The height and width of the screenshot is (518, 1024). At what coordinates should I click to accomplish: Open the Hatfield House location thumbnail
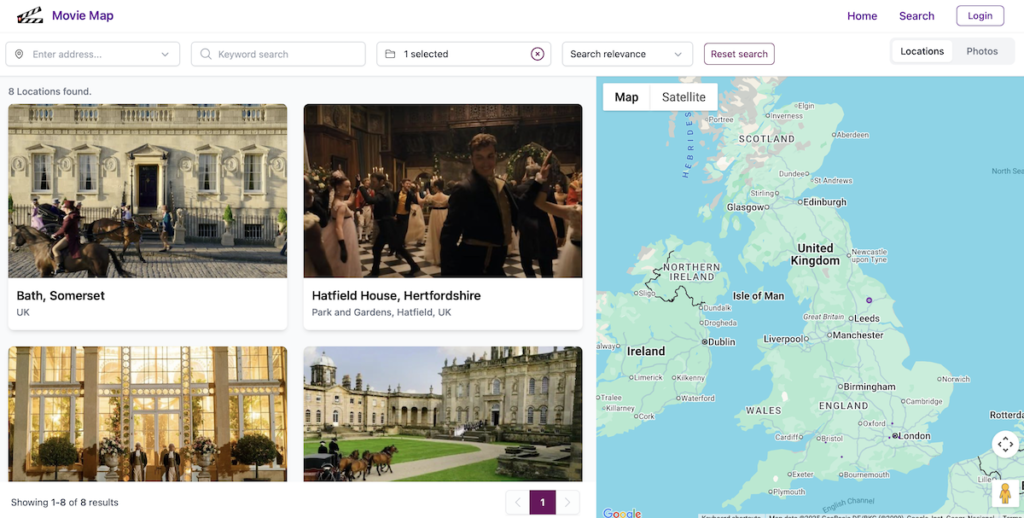point(442,191)
